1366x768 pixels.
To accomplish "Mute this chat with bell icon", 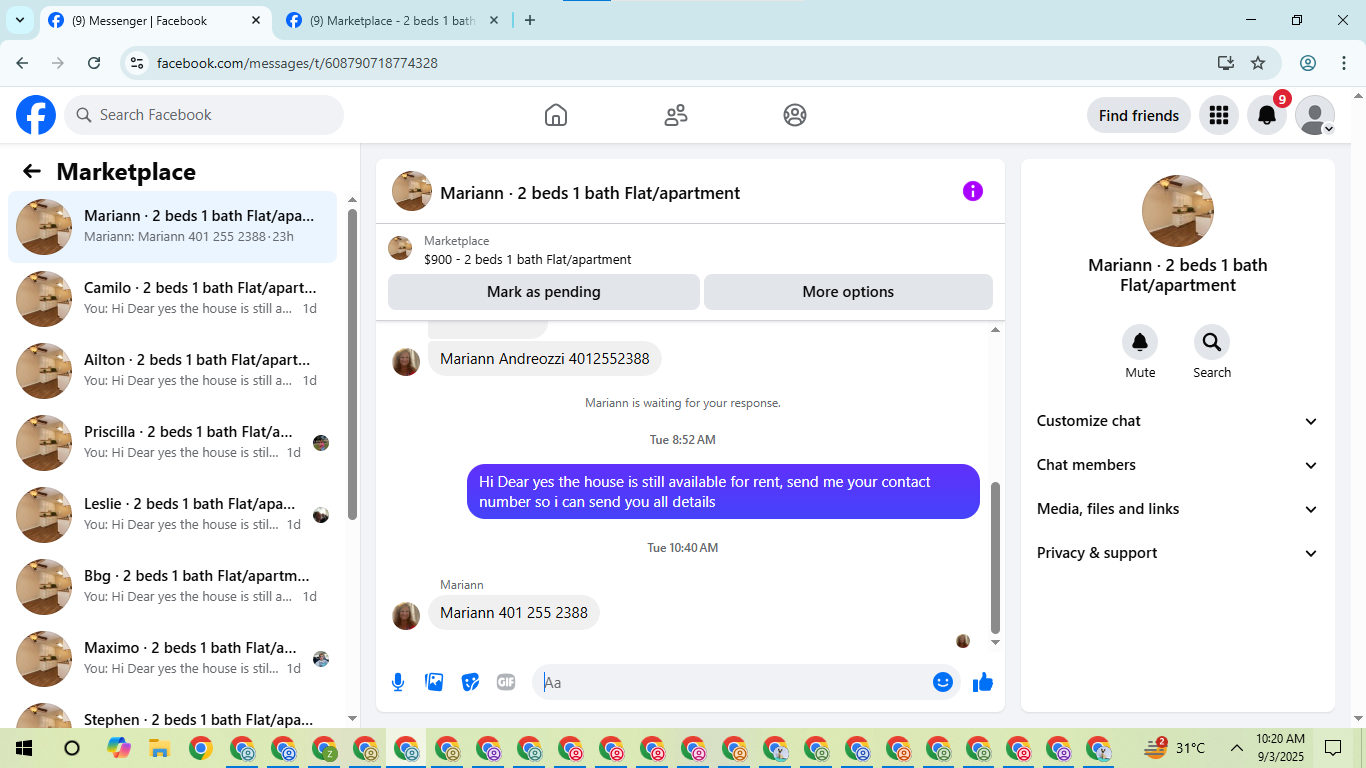I will click(1140, 343).
